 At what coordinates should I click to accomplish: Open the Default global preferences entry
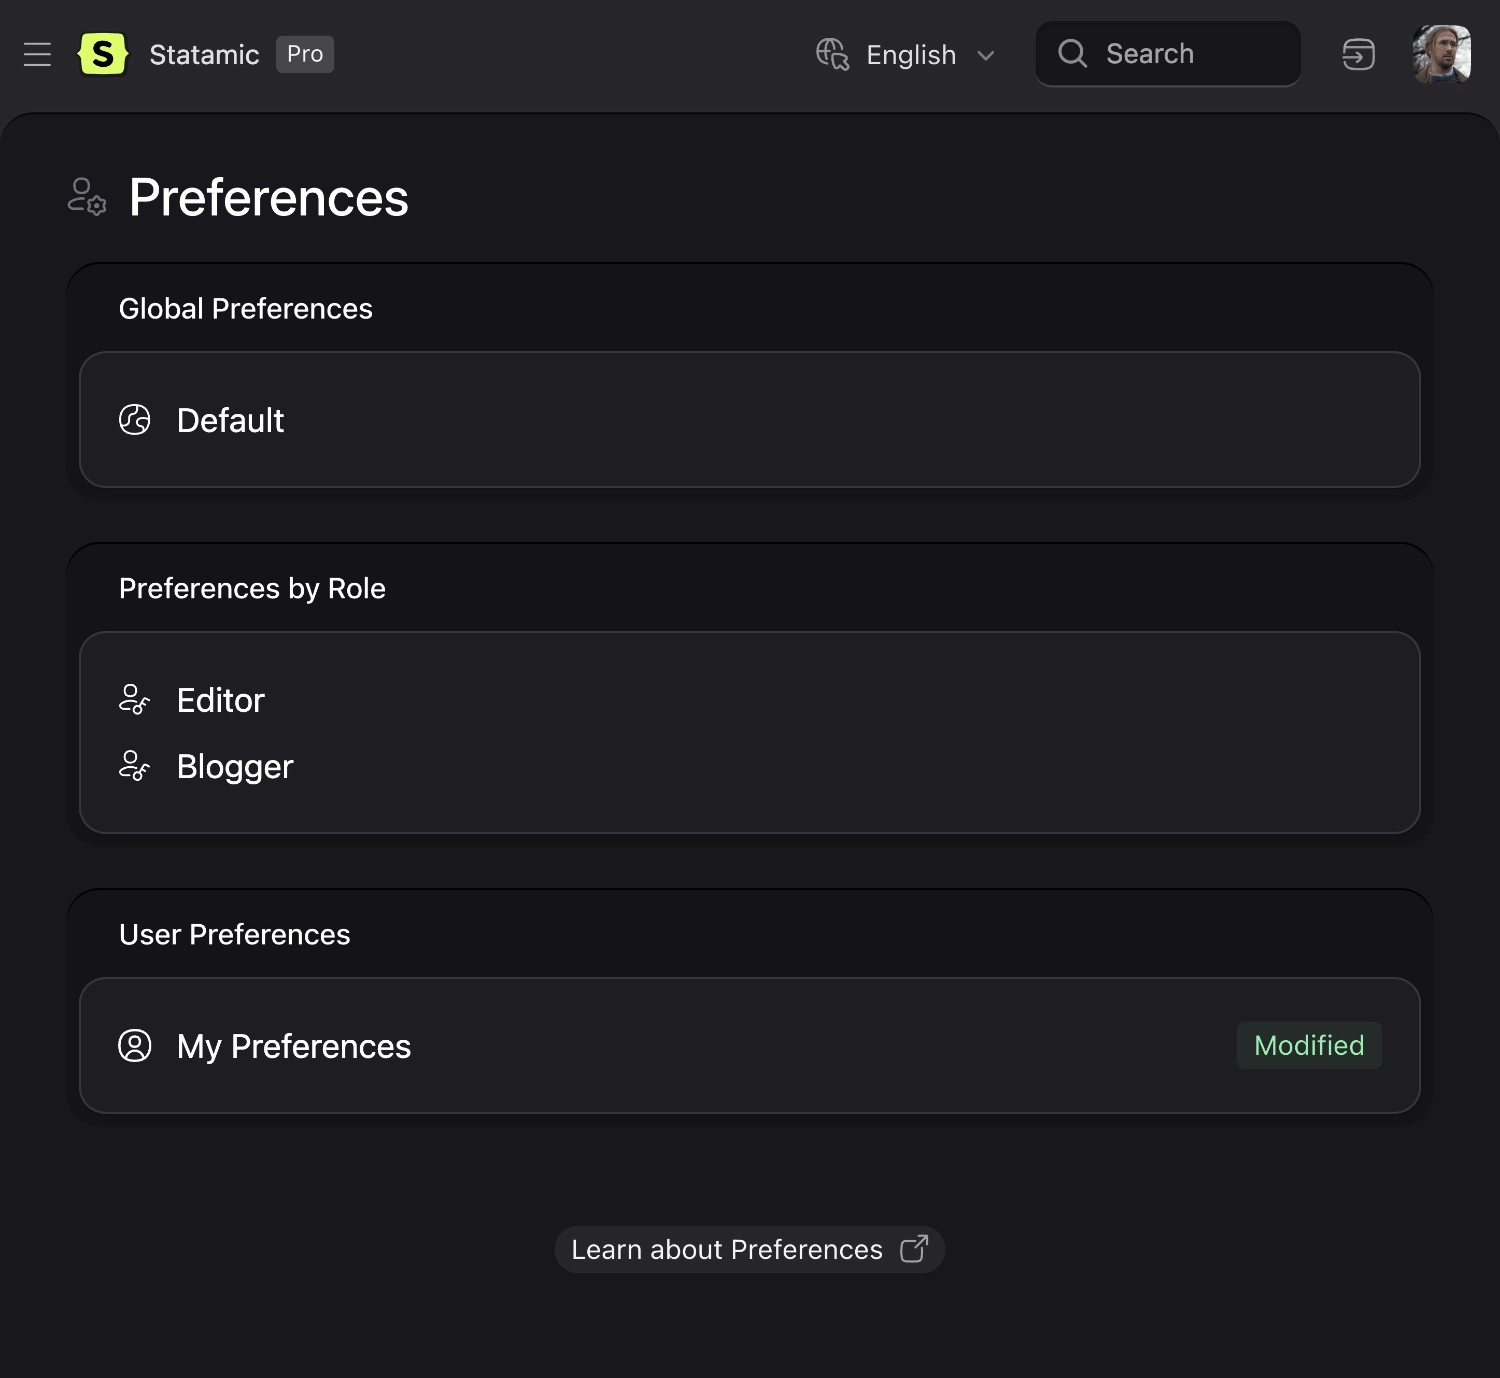pos(230,420)
